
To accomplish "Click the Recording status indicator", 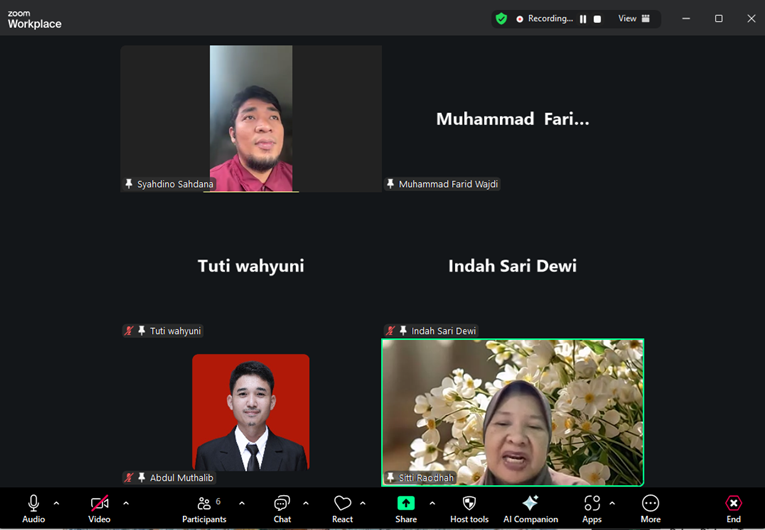I will tap(545, 19).
